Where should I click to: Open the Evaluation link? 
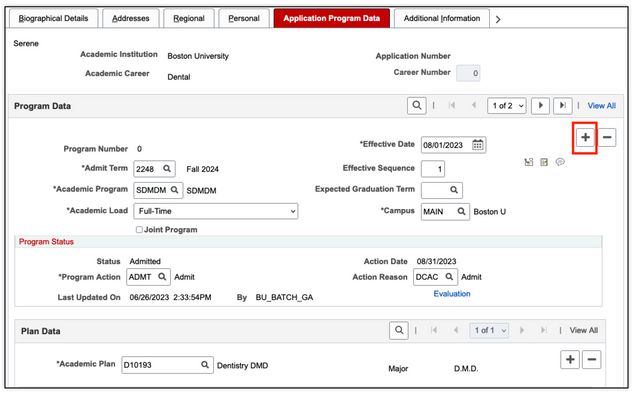pyautogui.click(x=452, y=294)
